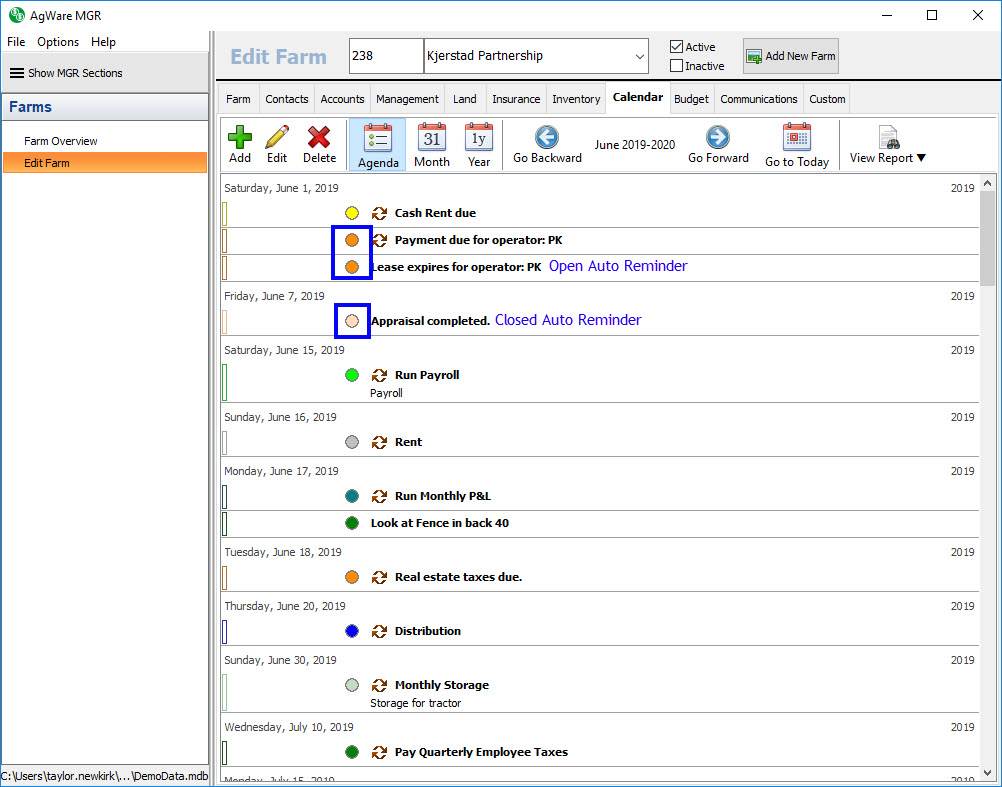The image size is (1002, 787).
Task: Click the red X Delete icon
Action: [x=319, y=137]
